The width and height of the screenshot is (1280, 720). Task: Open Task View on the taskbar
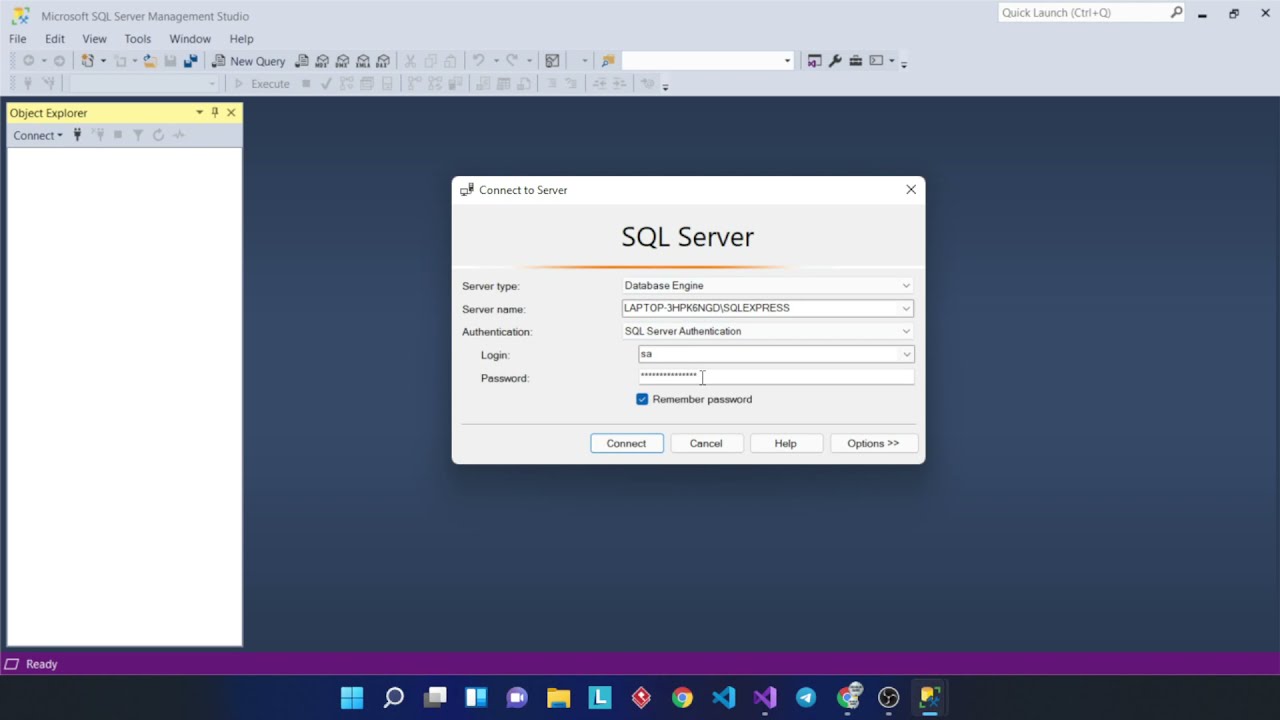pos(435,698)
